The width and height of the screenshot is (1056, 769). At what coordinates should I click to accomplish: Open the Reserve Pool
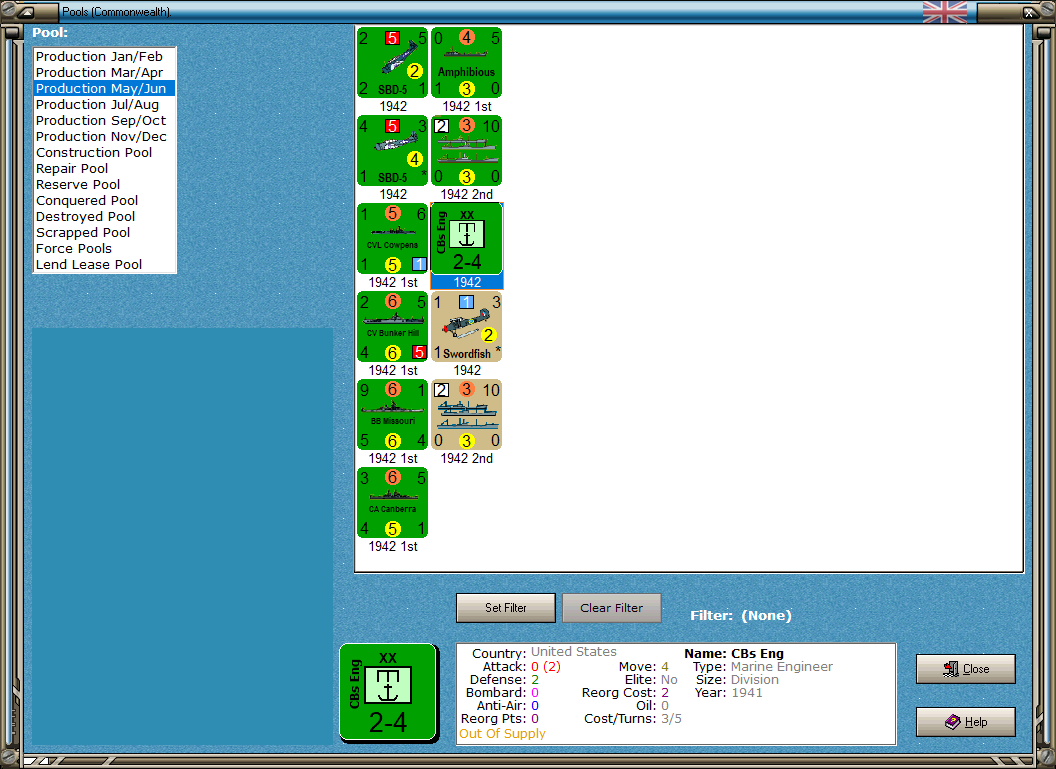coord(104,185)
